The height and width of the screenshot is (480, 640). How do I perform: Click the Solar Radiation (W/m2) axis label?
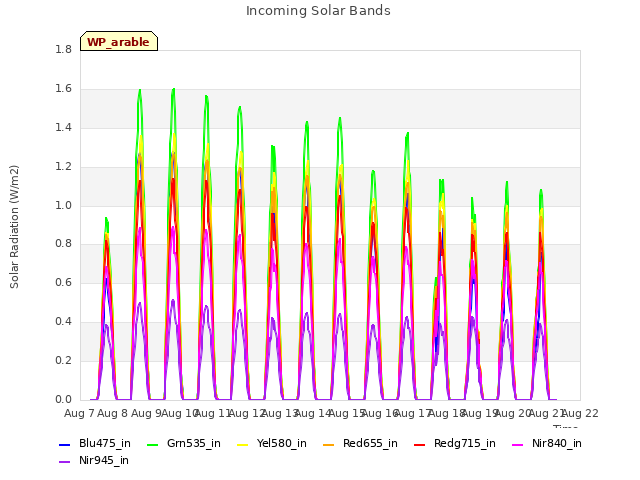pyautogui.click(x=14, y=227)
